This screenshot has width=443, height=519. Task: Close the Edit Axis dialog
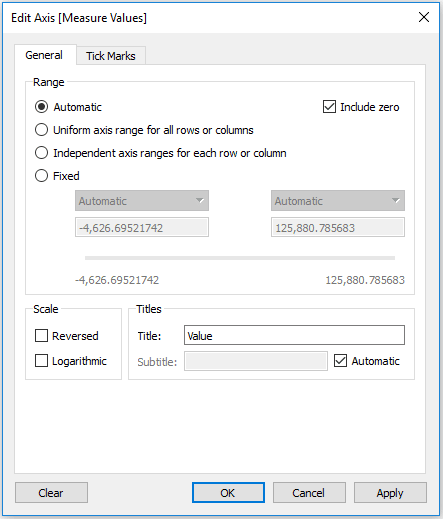(424, 17)
